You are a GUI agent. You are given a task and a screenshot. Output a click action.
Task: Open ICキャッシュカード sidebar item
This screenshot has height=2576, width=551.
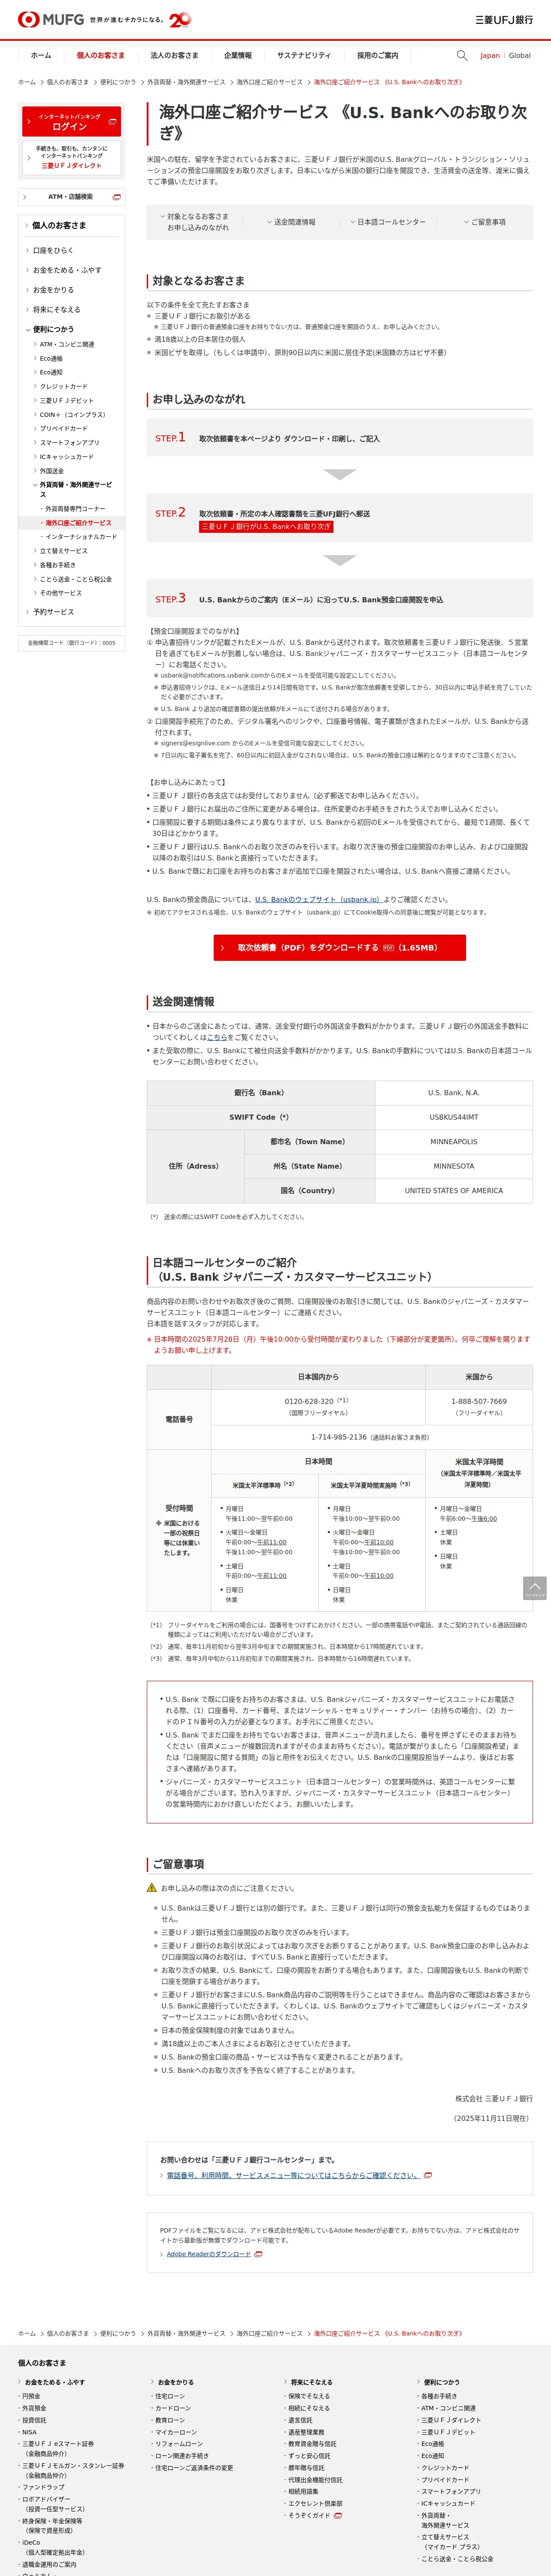tap(66, 457)
